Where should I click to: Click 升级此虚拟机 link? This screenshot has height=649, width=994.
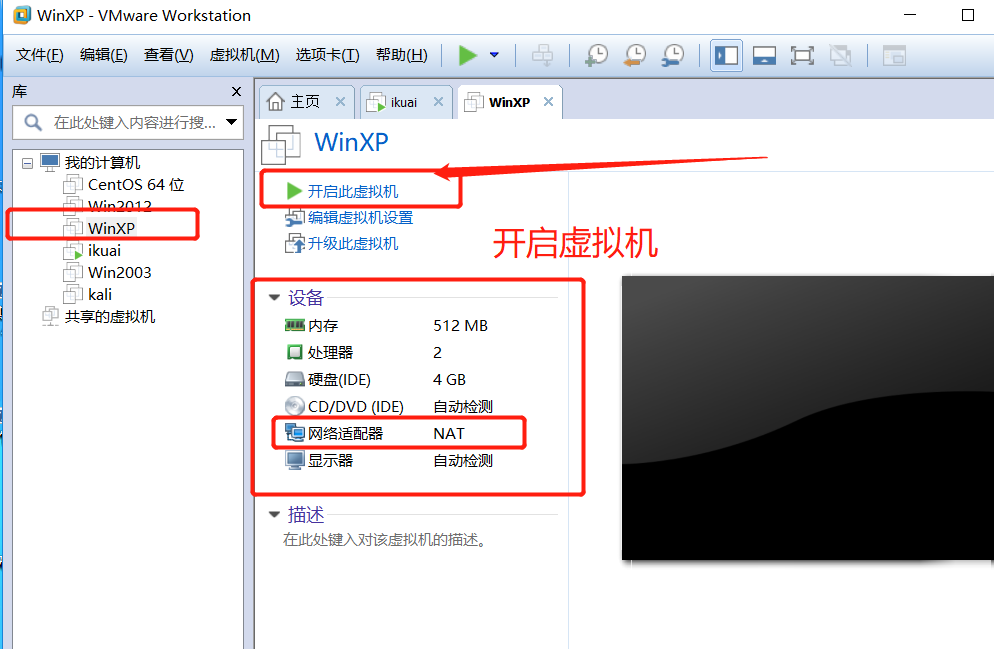pos(352,243)
